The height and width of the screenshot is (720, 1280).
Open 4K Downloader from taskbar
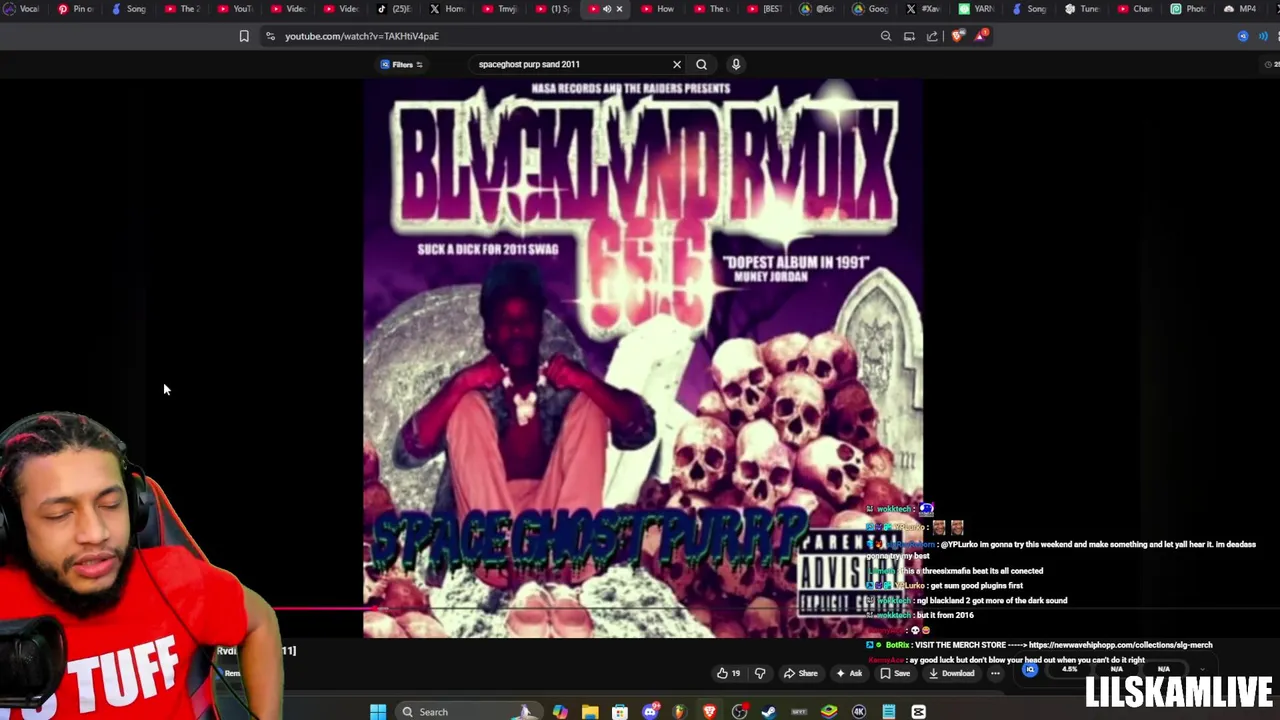point(859,712)
